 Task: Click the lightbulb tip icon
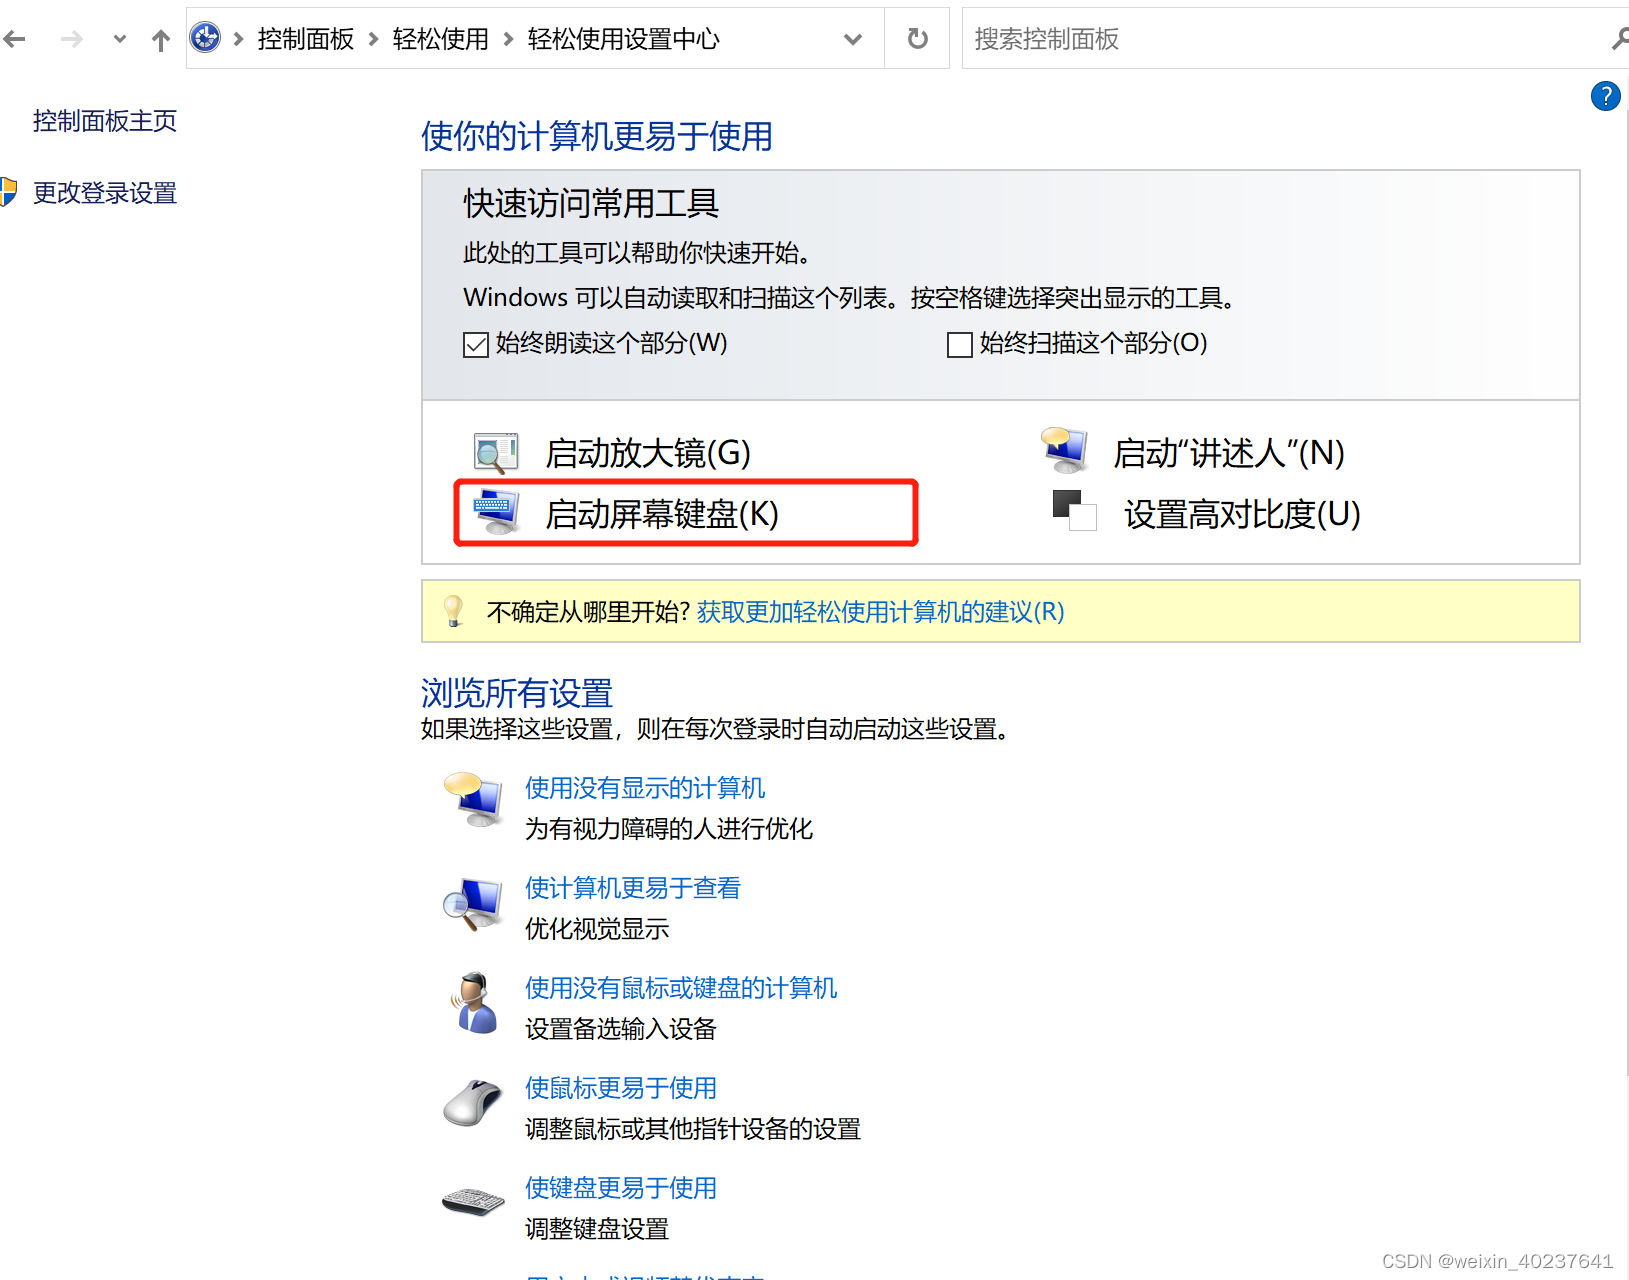(453, 611)
